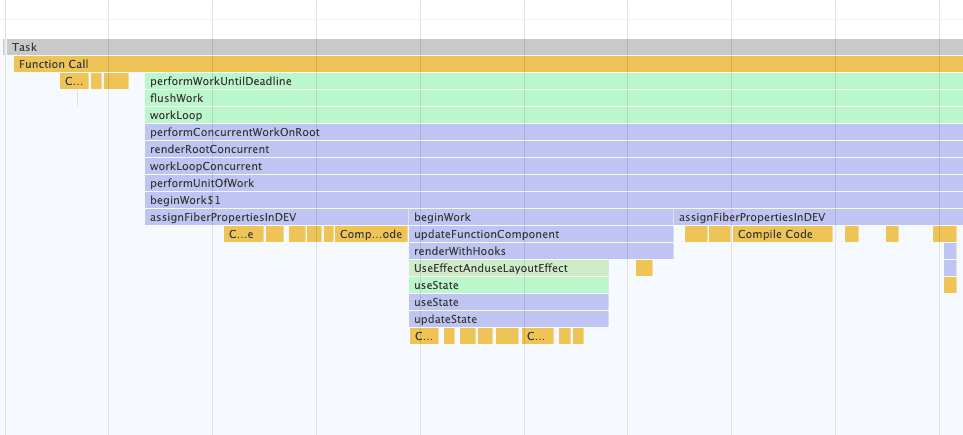Inspect the updateState frame
963x435 pixels.
pos(509,319)
